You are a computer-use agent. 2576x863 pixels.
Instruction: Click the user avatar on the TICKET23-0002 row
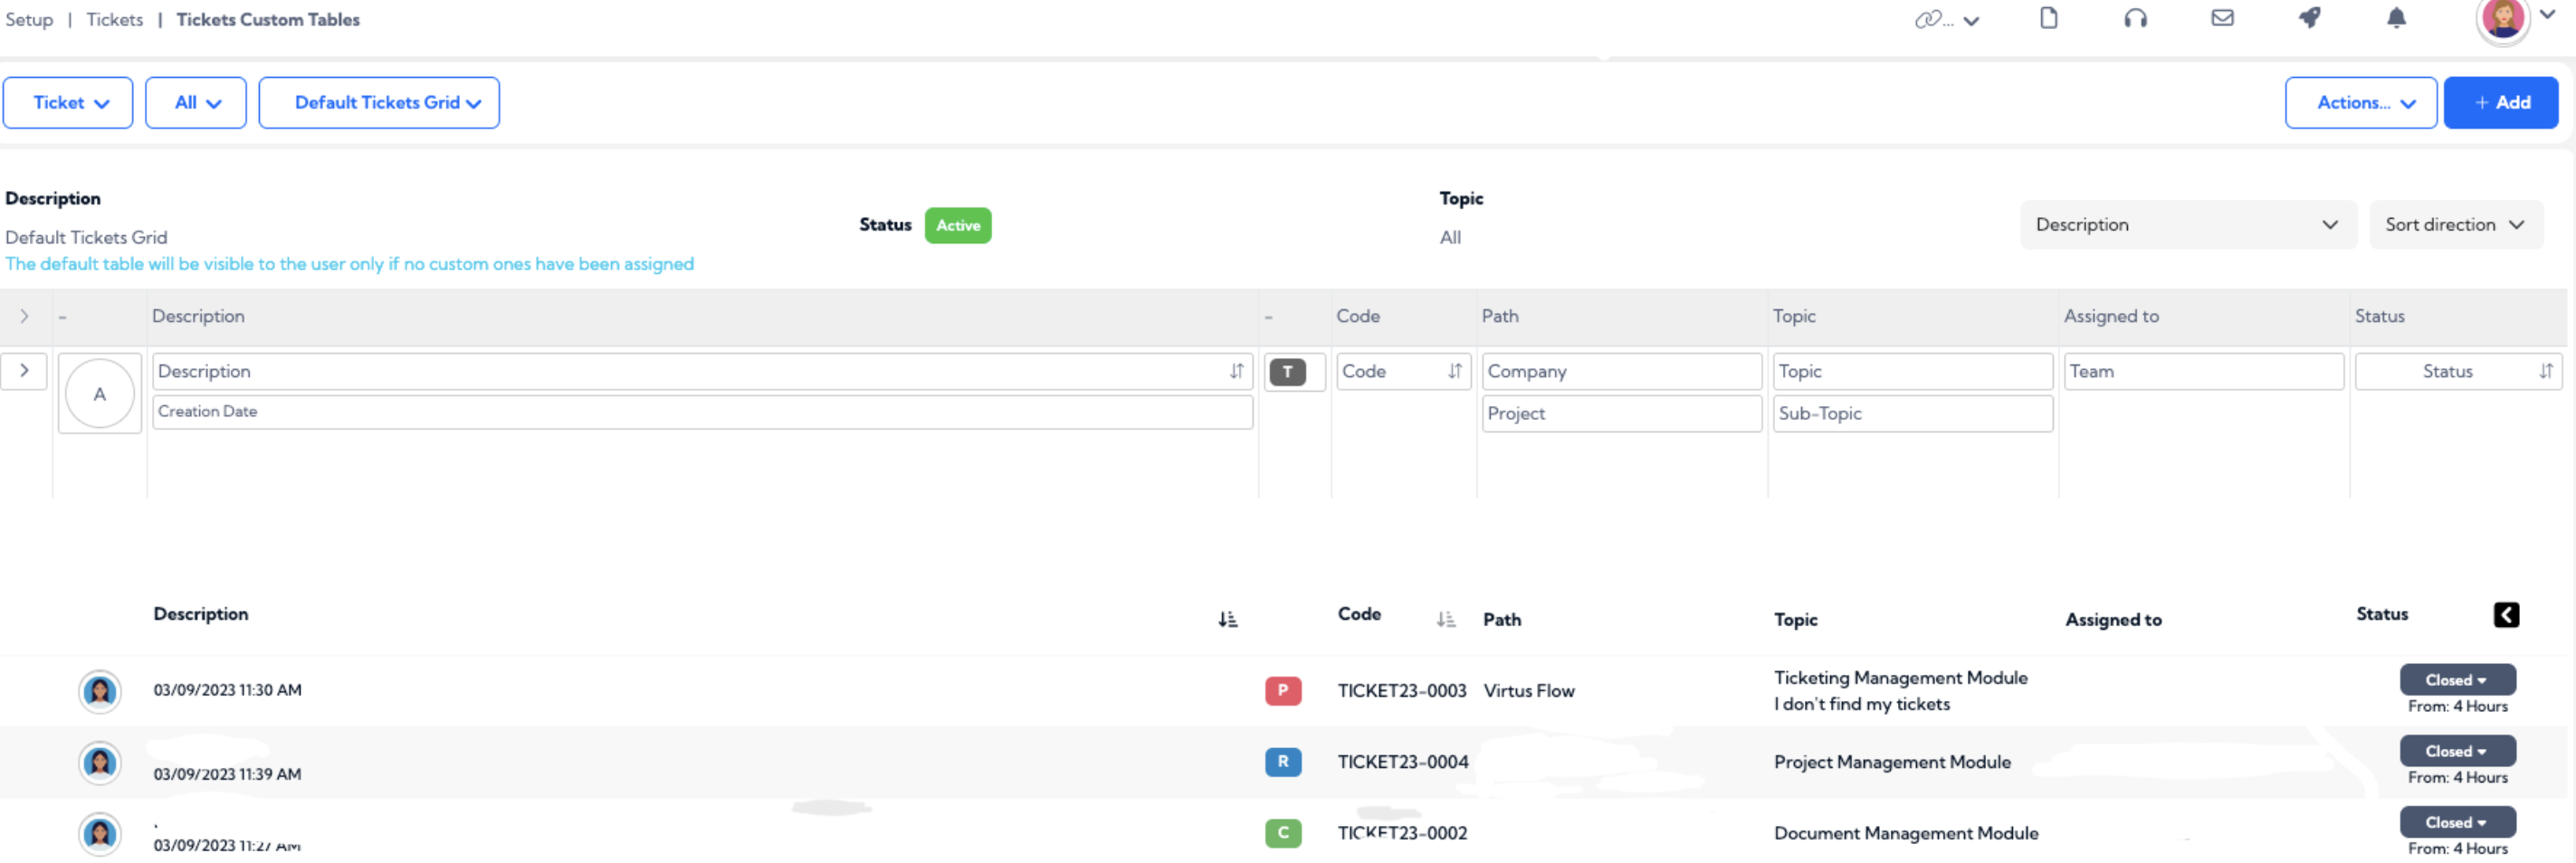click(100, 834)
